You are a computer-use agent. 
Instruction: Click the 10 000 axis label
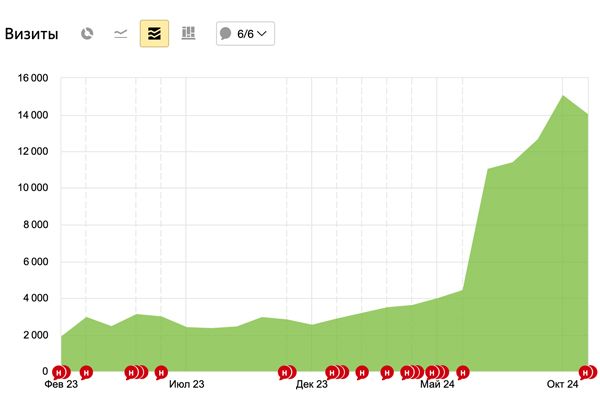click(x=33, y=188)
